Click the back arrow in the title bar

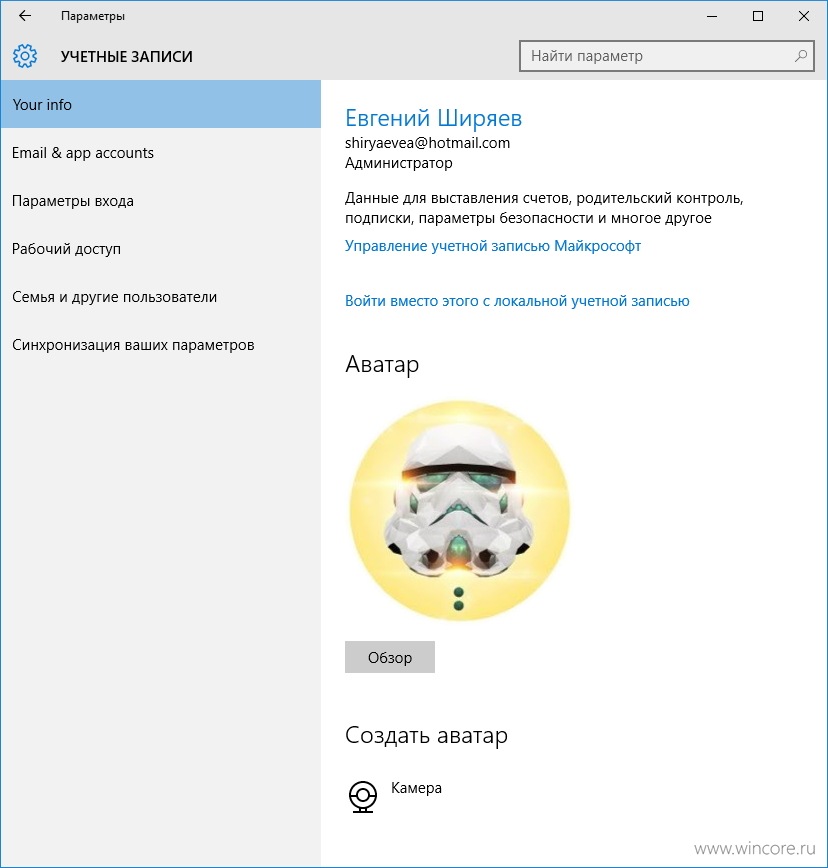(25, 16)
